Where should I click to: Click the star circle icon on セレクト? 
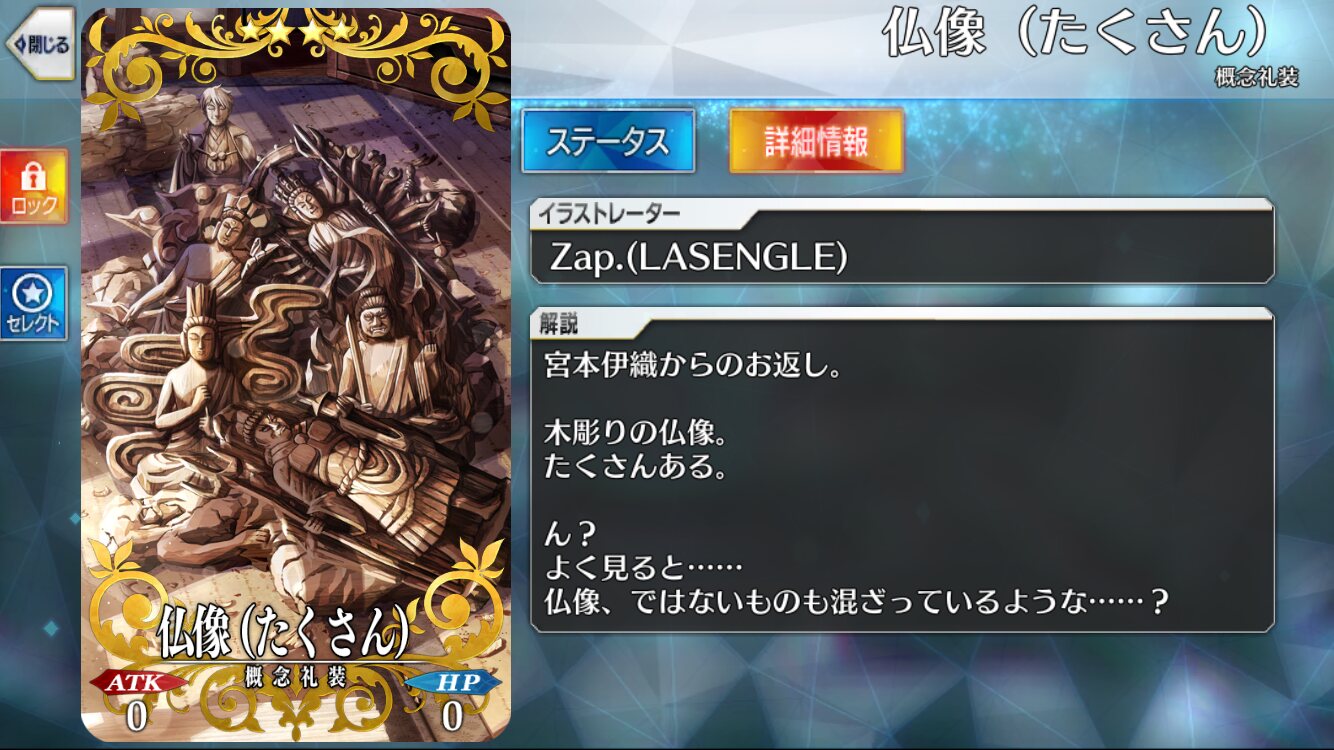click(34, 293)
